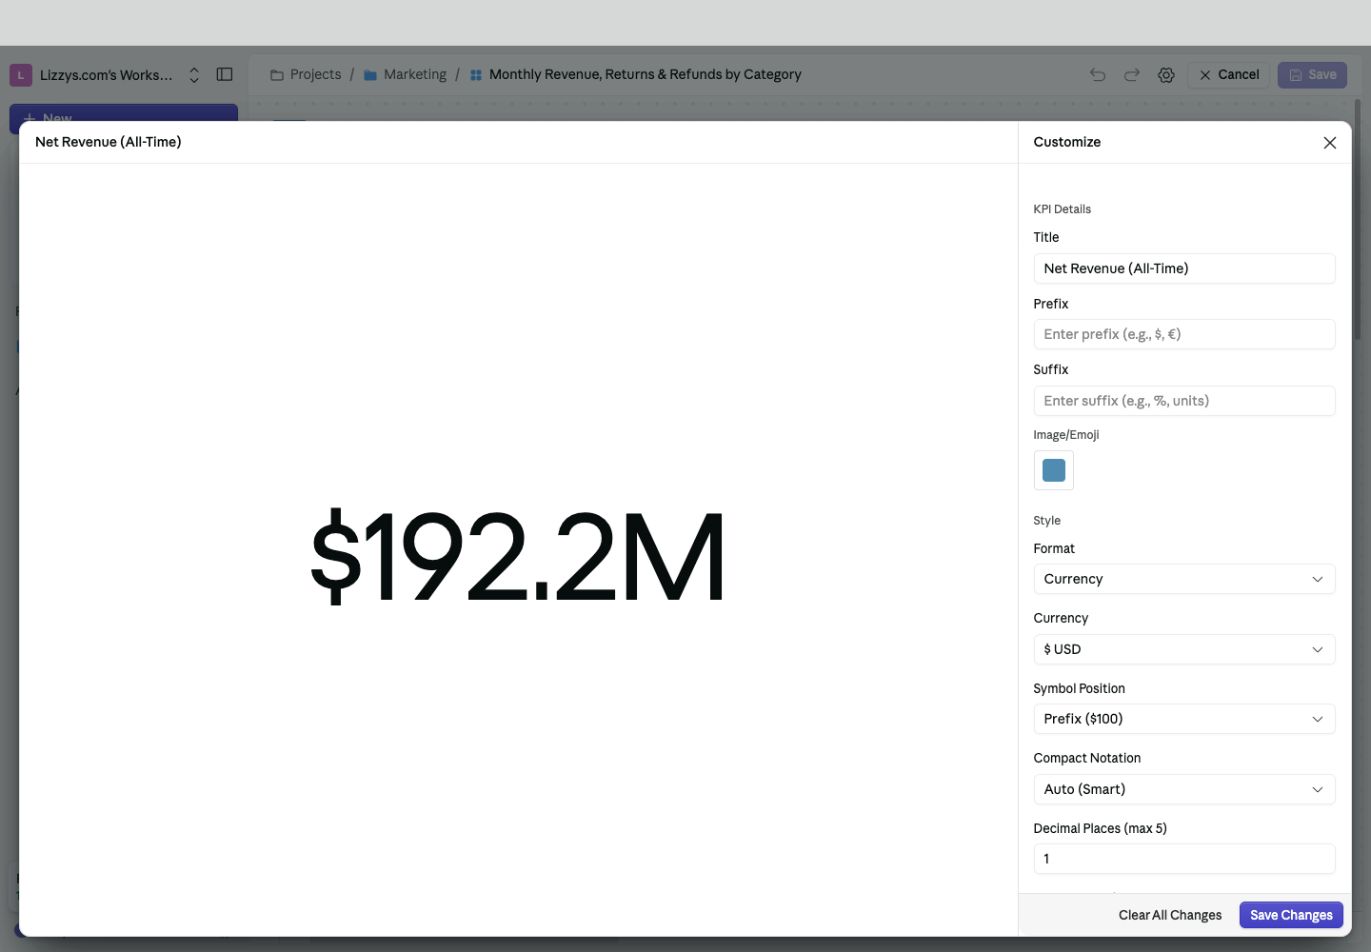Toggle the sidebar panel icon

(224, 74)
